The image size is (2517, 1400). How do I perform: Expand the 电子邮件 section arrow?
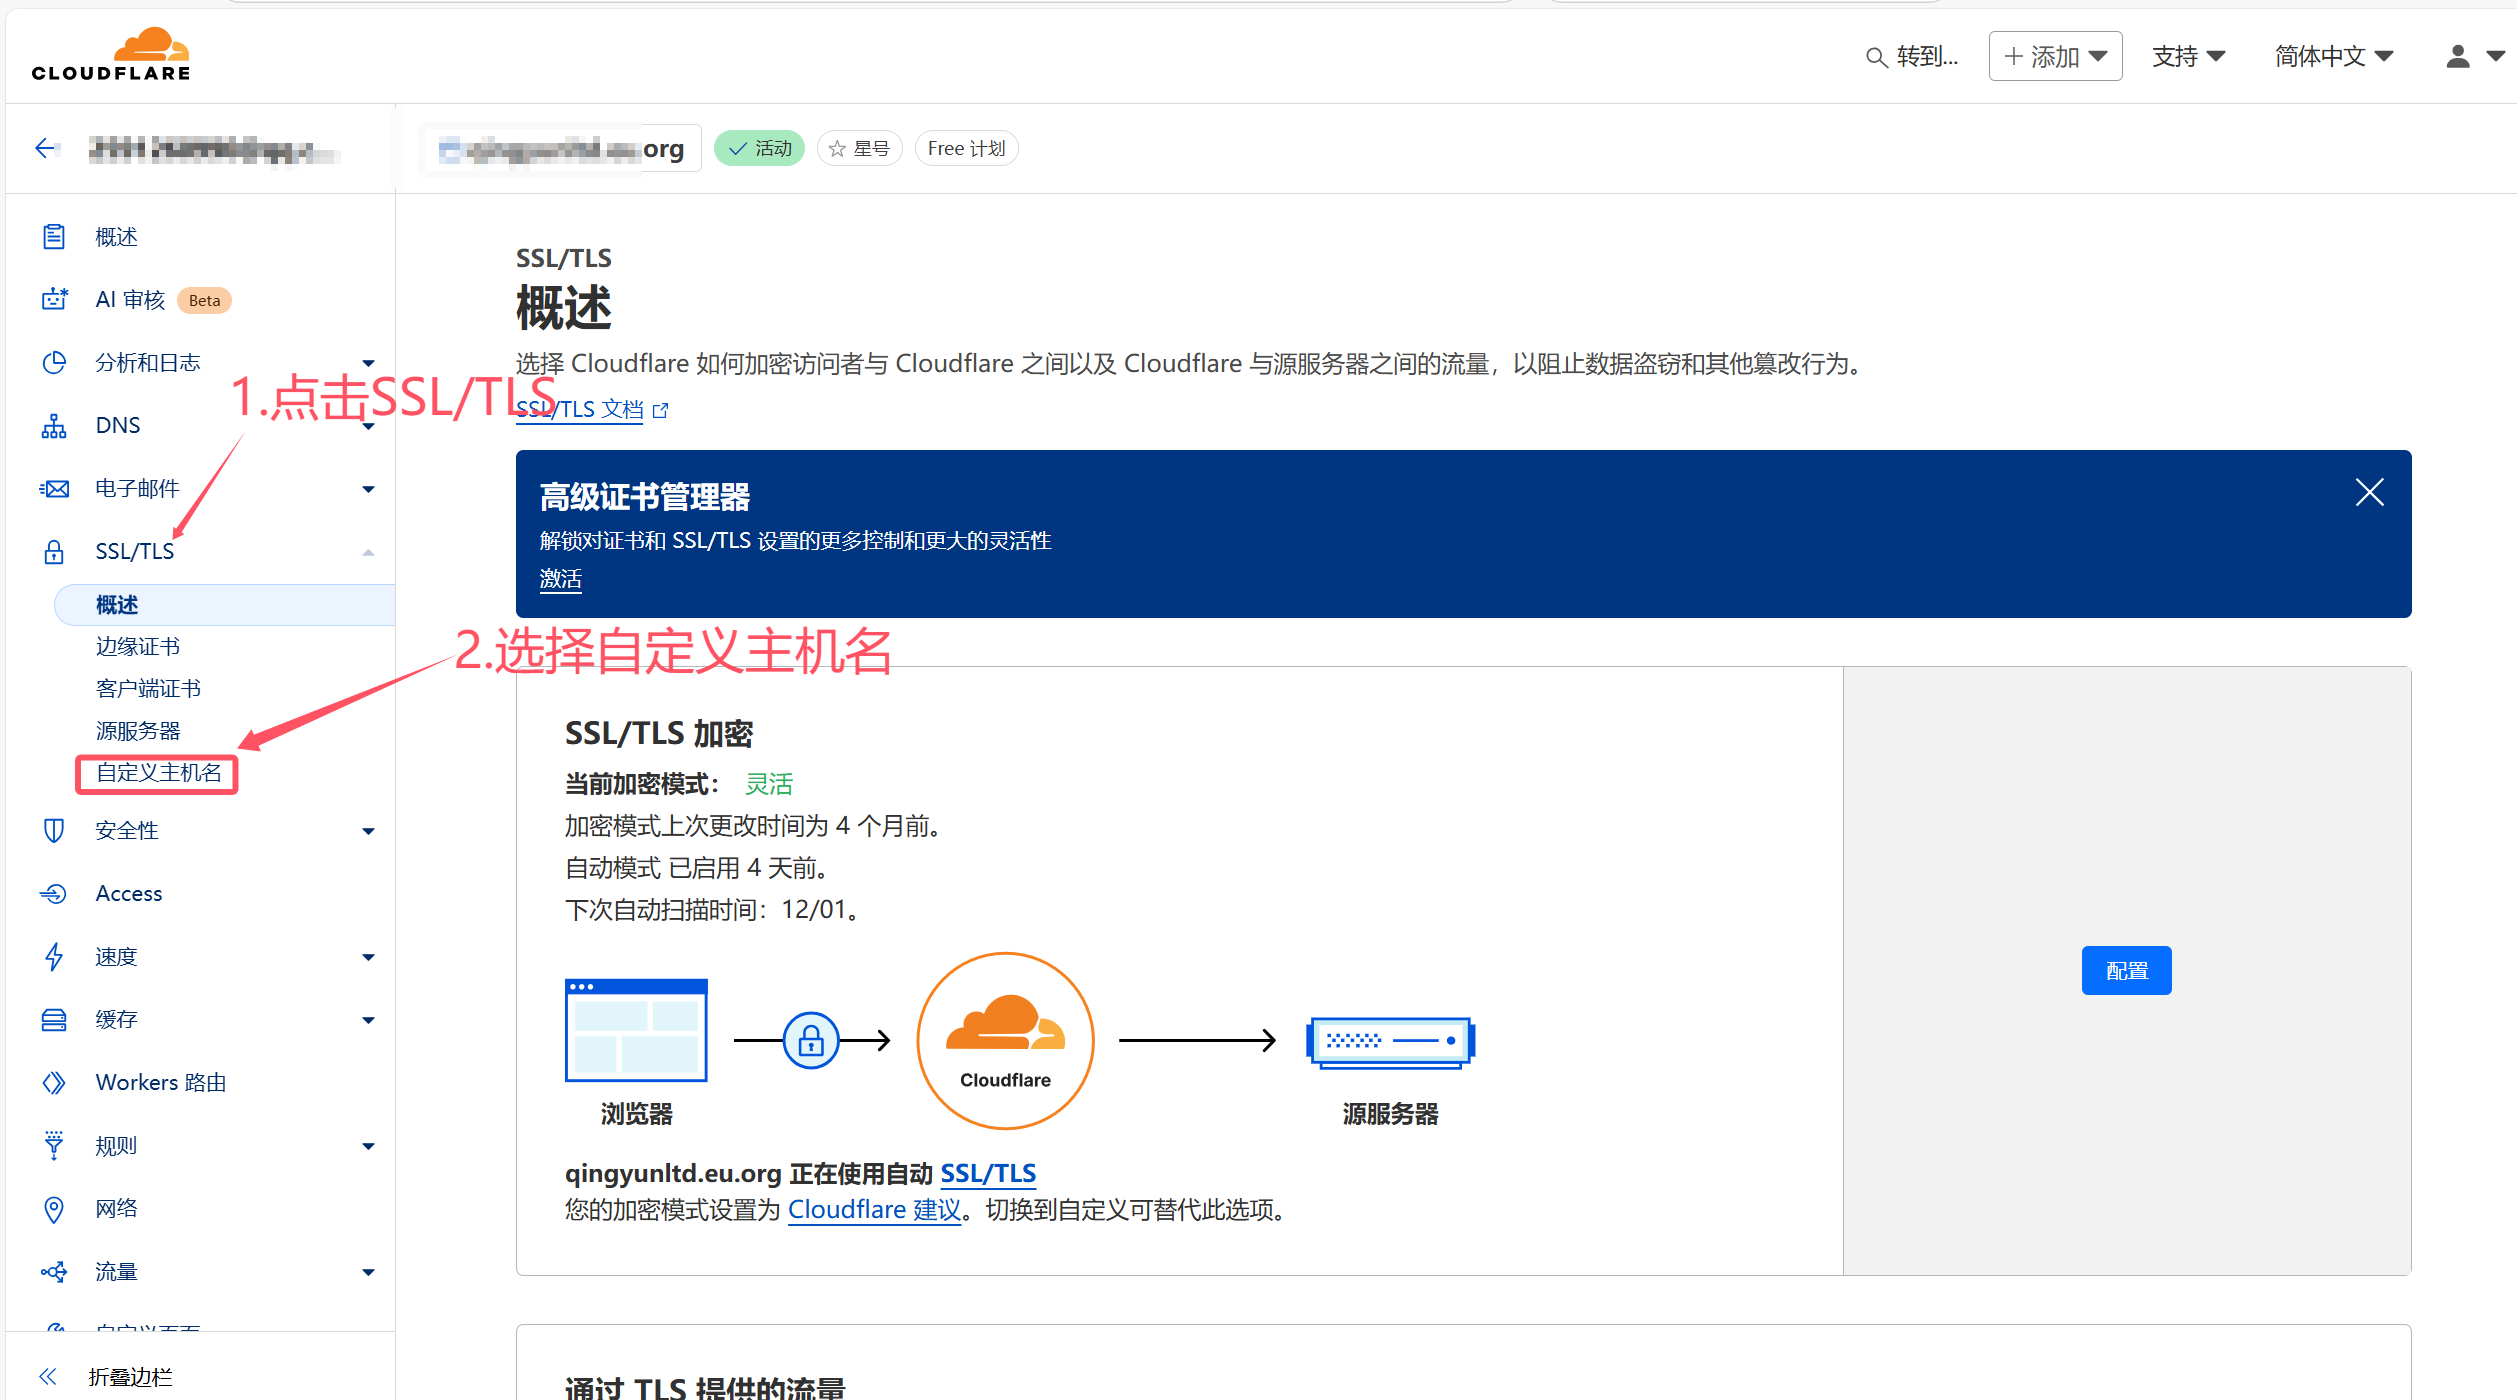[x=368, y=489]
